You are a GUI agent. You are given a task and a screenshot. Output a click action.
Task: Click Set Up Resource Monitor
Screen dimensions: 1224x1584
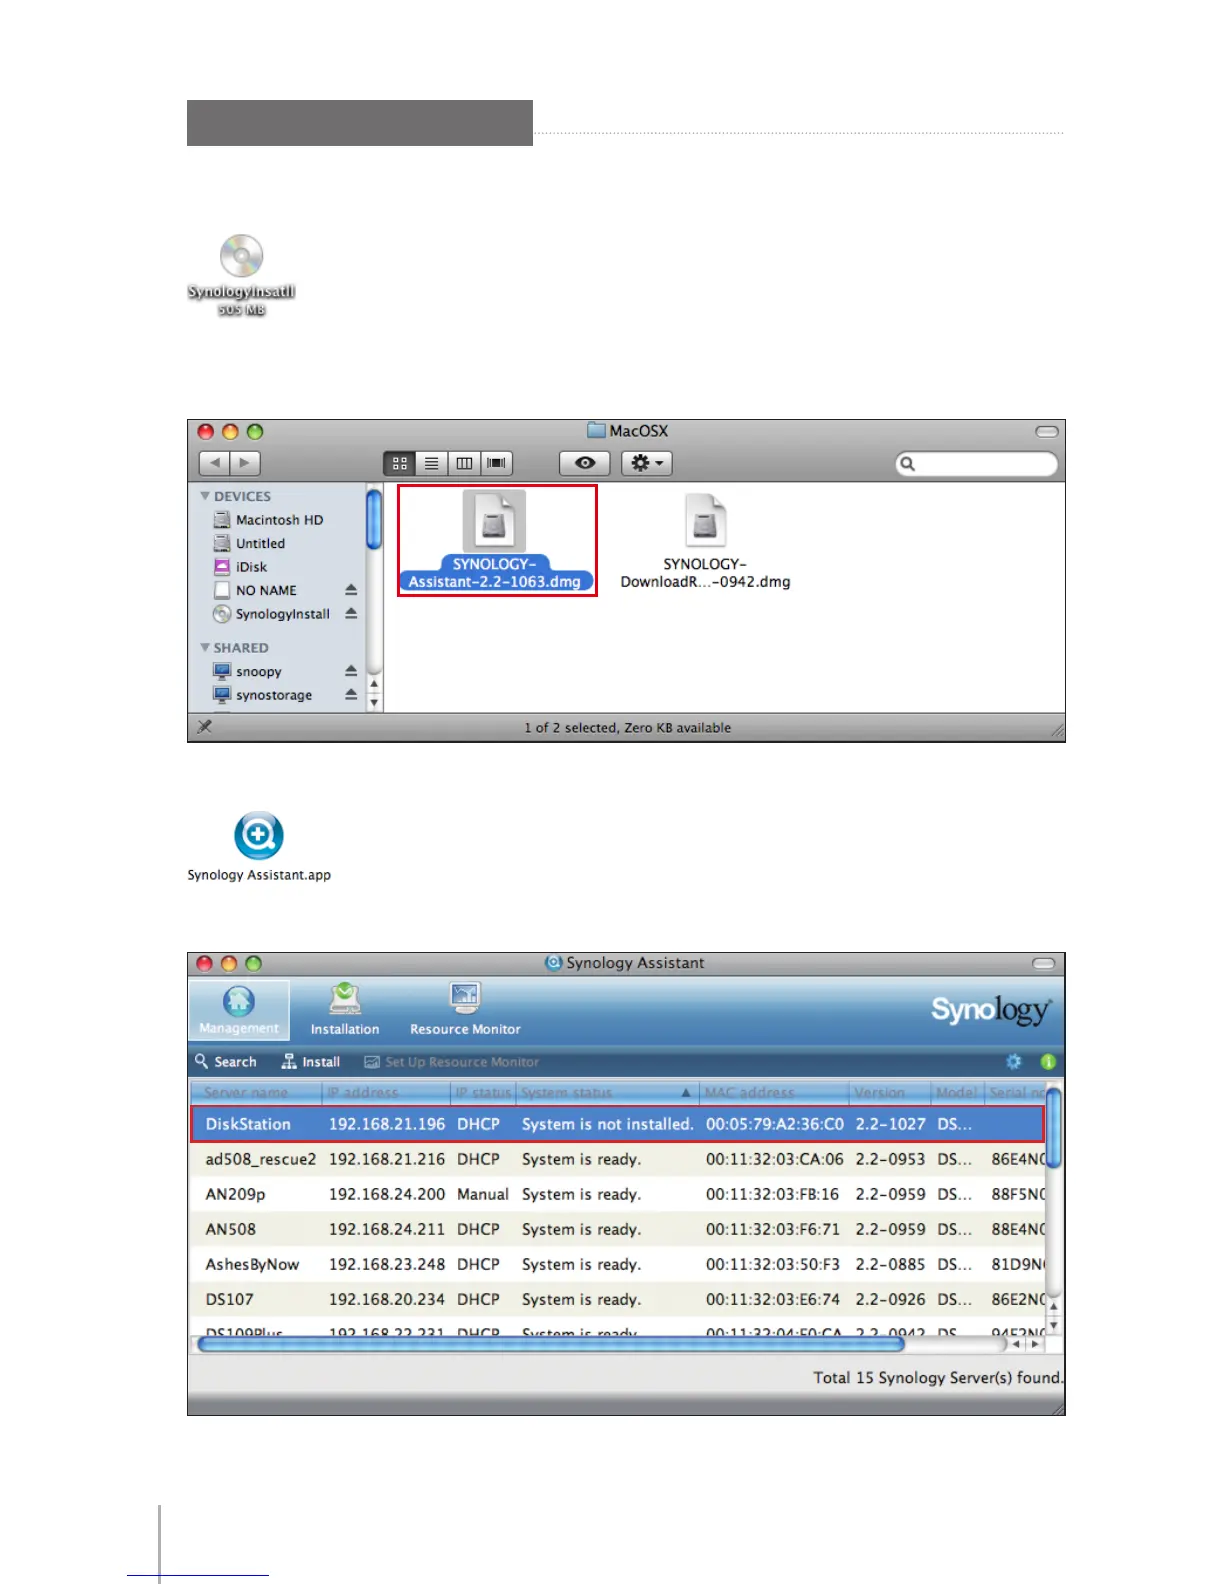tap(451, 1062)
